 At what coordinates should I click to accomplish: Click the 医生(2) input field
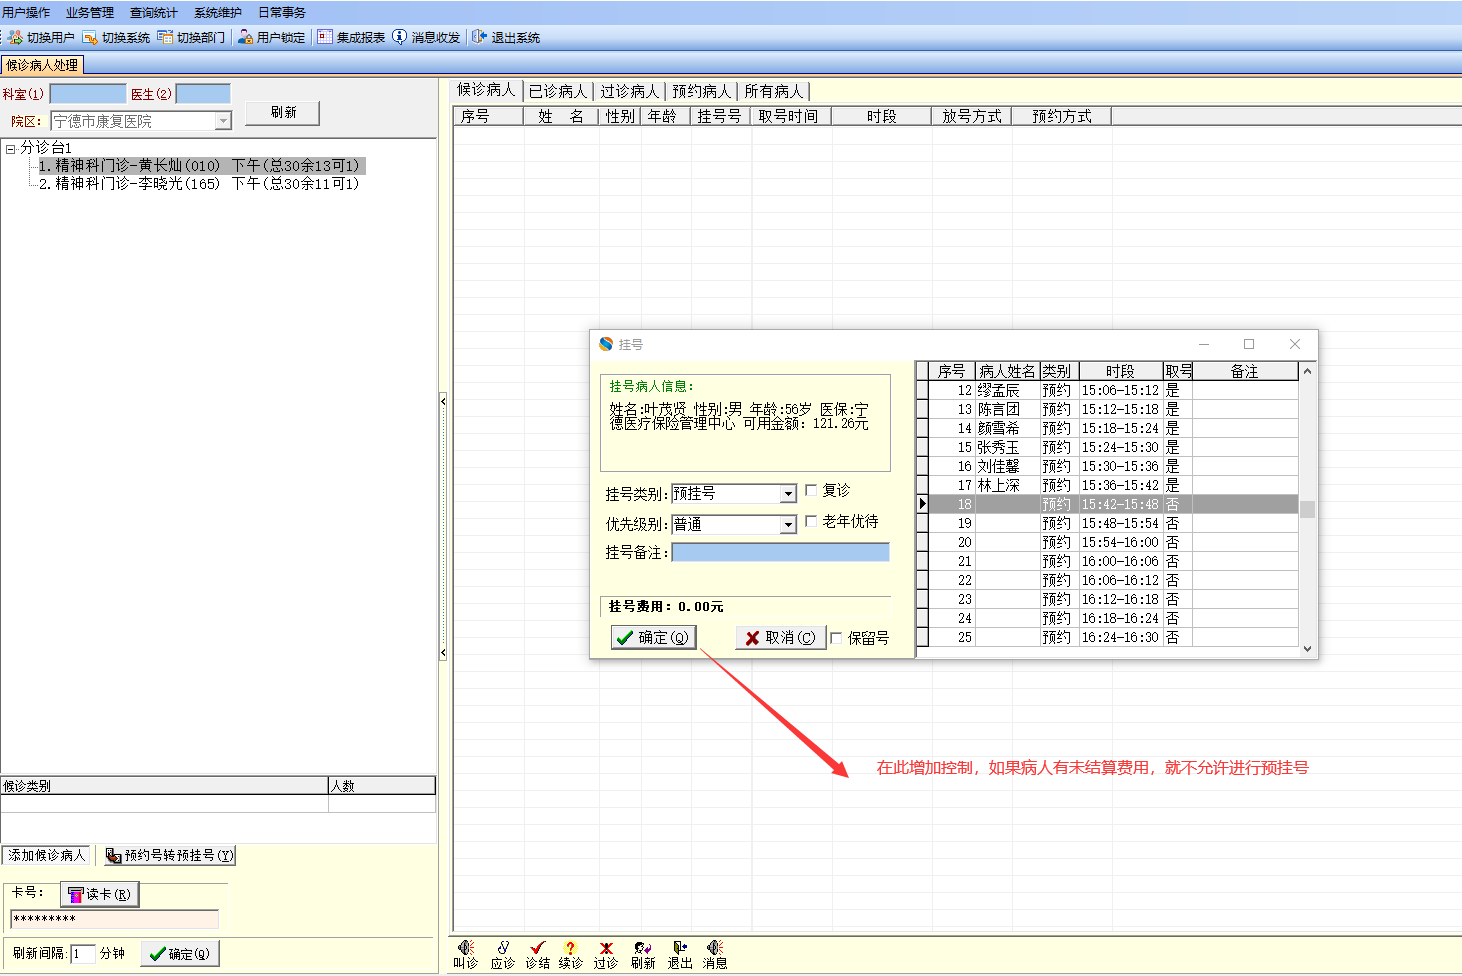click(x=203, y=94)
